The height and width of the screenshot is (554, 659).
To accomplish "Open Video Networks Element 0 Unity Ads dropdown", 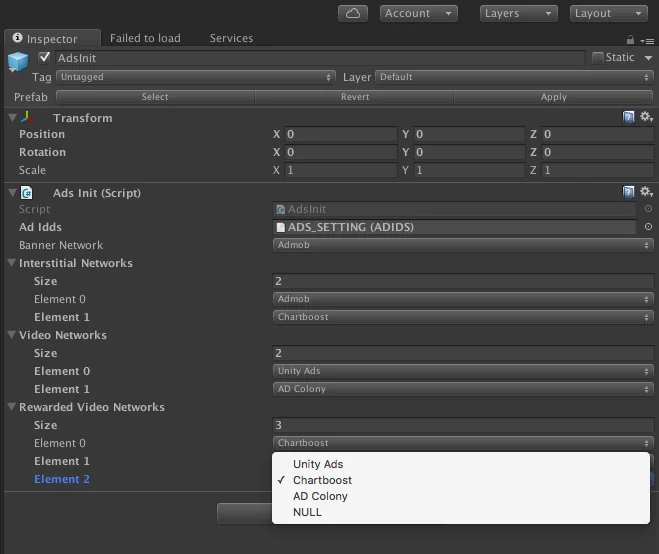I will (463, 371).
